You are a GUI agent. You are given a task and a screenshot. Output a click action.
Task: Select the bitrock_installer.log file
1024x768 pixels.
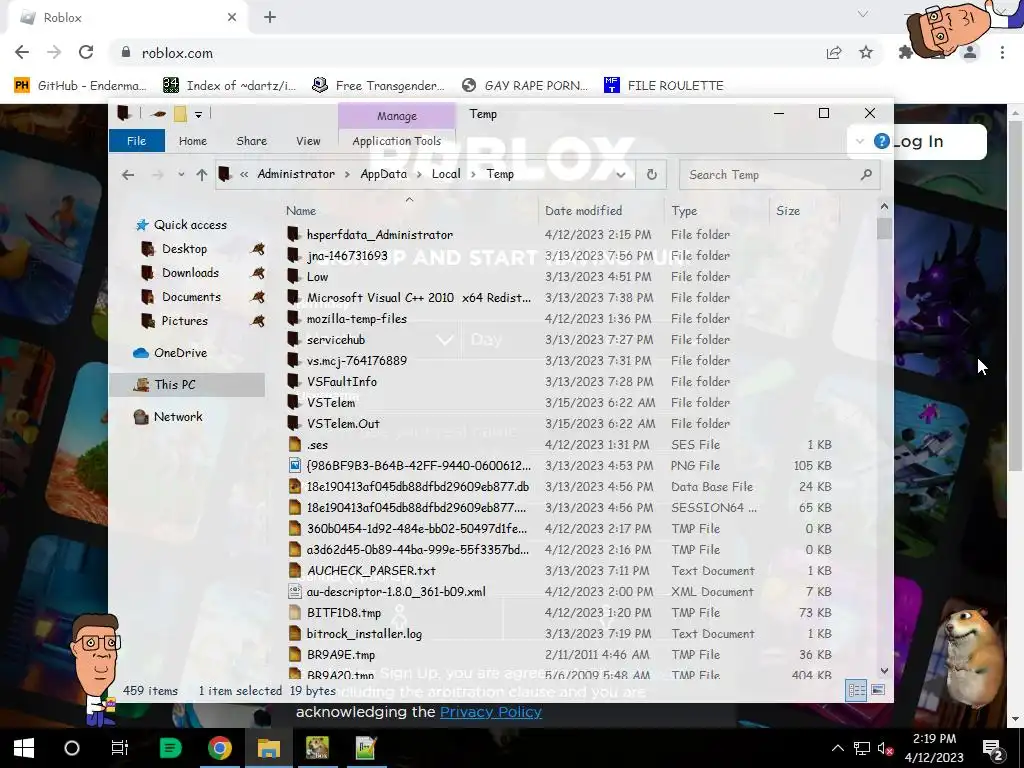click(364, 633)
